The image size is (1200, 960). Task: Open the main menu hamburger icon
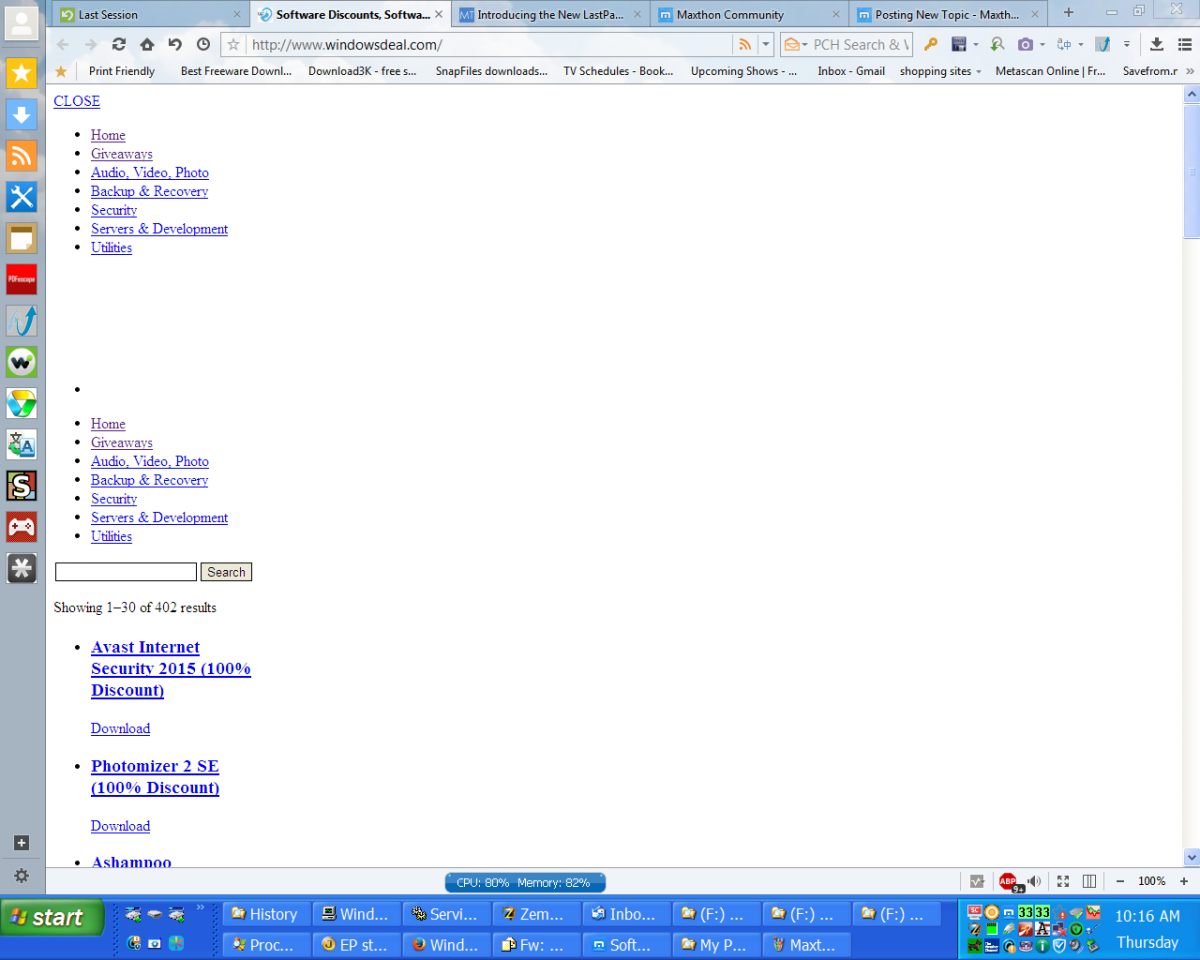click(1184, 44)
